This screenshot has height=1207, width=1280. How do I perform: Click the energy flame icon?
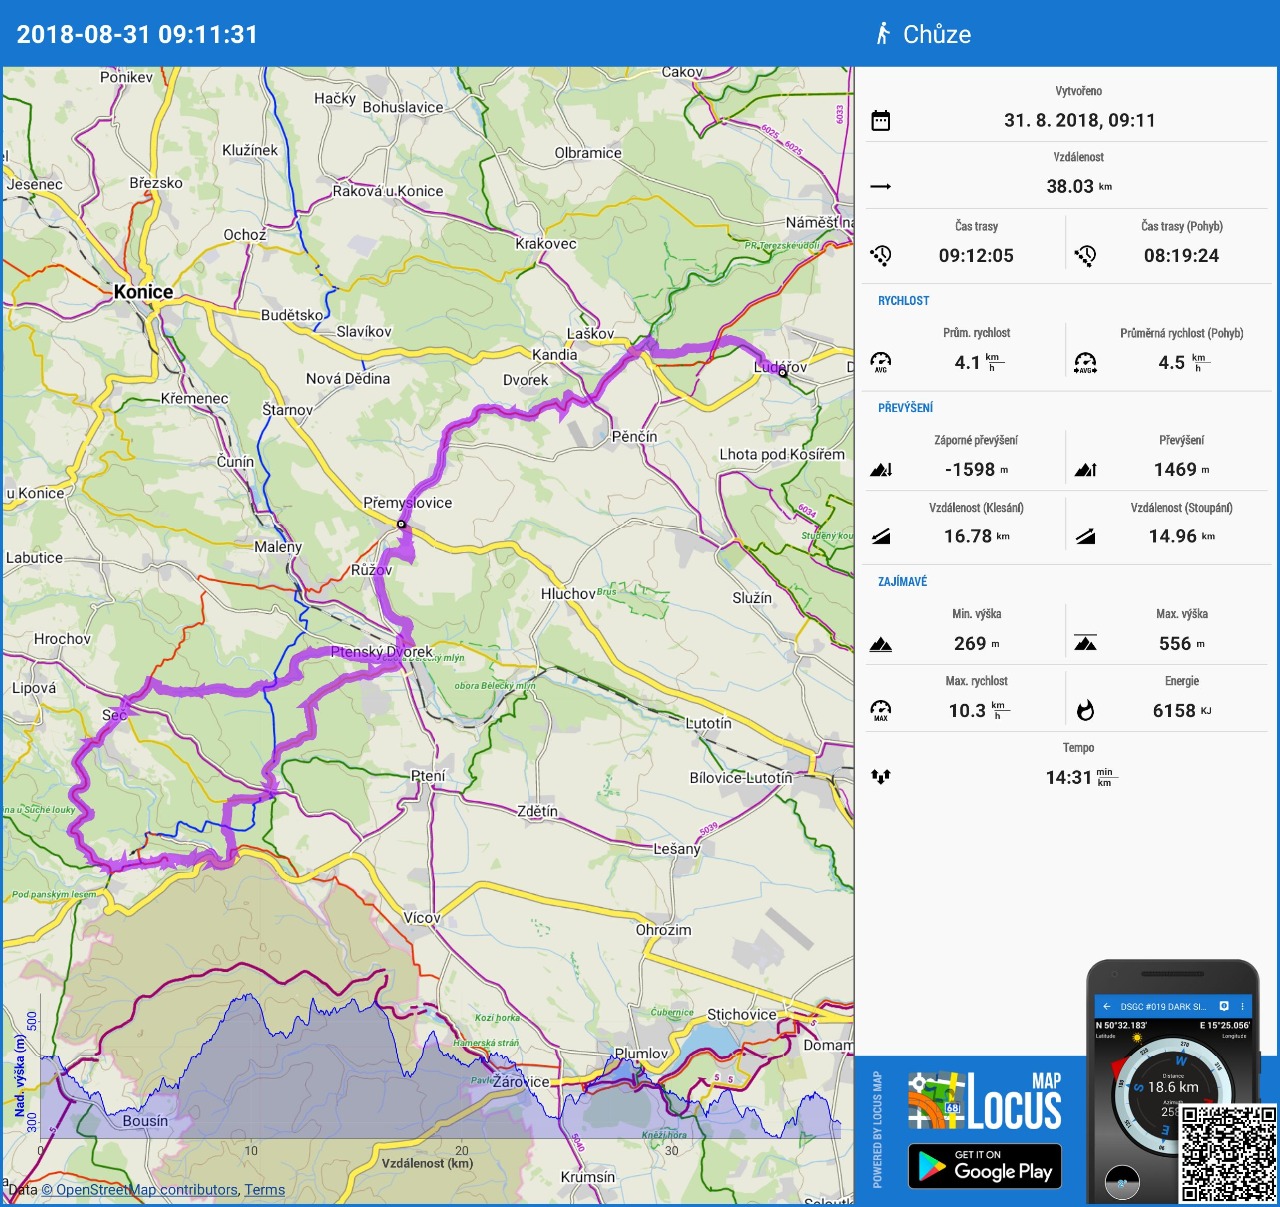point(1085,710)
